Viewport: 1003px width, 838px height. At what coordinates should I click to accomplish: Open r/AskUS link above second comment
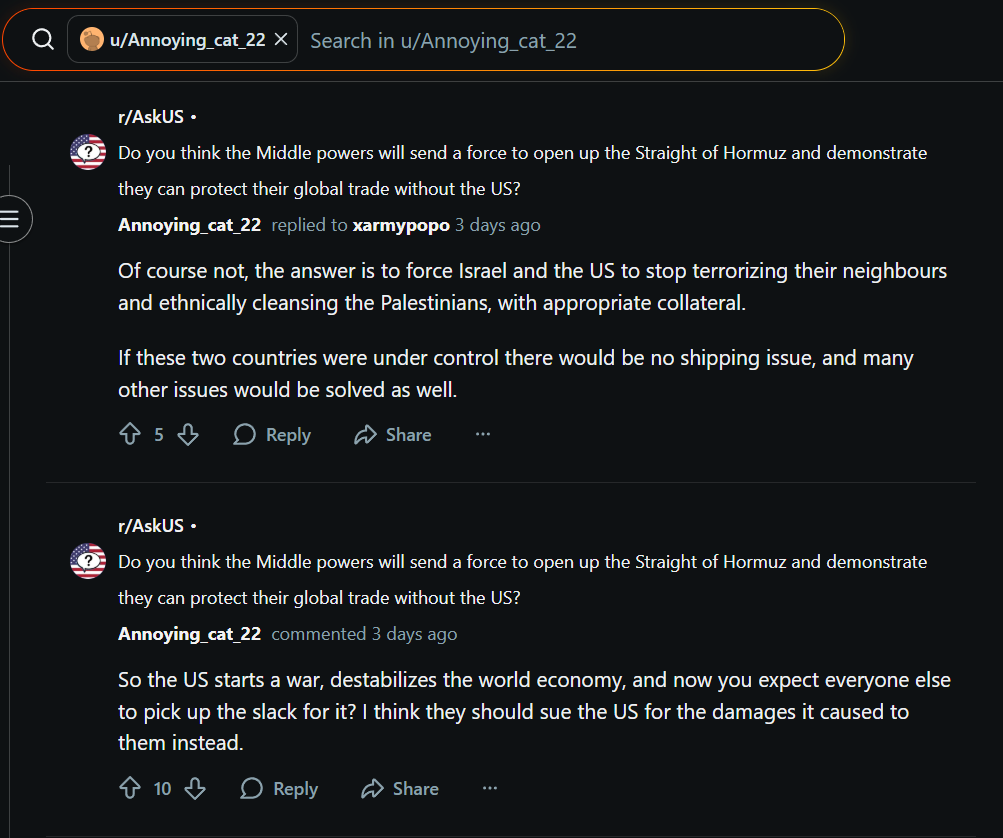click(x=151, y=526)
